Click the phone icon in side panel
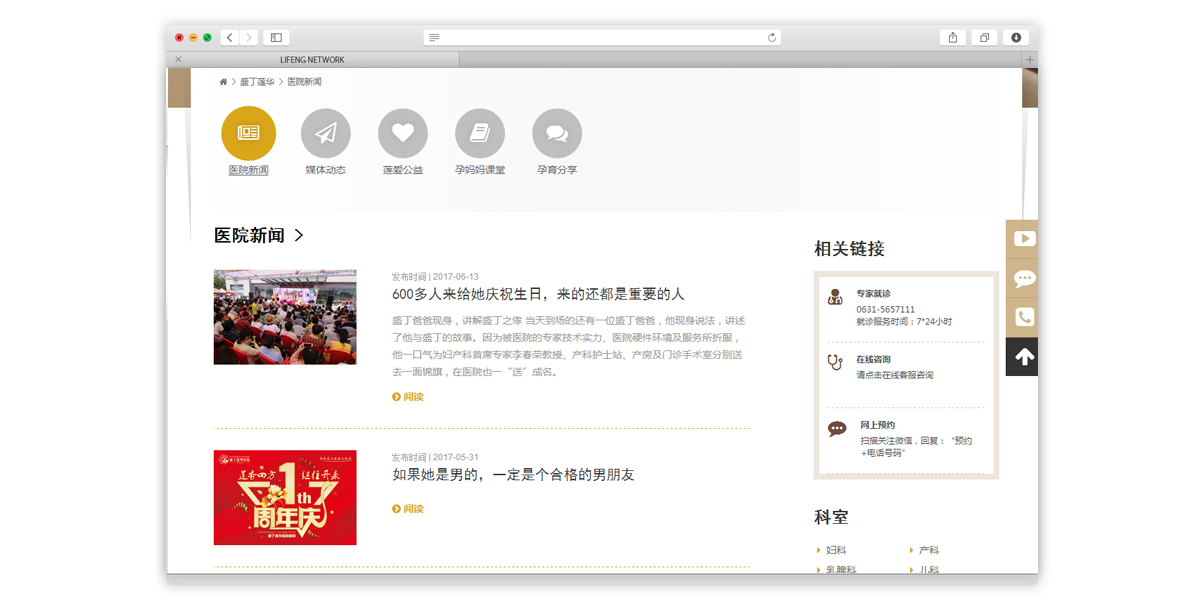Screen dimensions: 1190x615 pyautogui.click(x=1024, y=317)
